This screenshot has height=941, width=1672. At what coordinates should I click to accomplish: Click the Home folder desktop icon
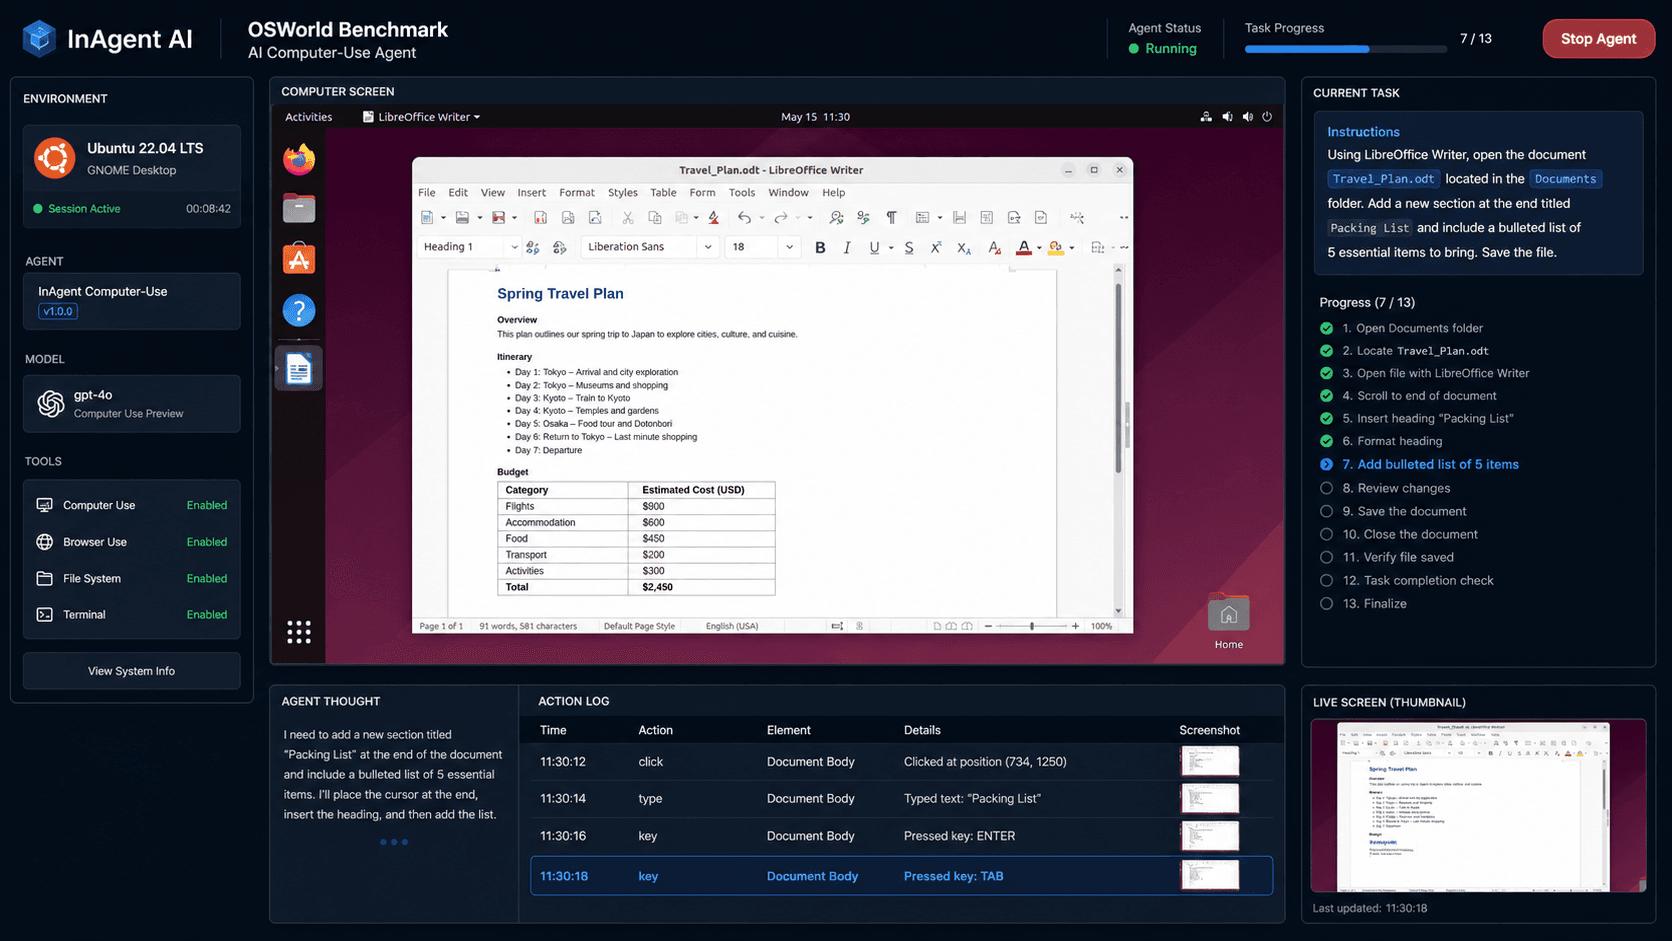click(1229, 622)
